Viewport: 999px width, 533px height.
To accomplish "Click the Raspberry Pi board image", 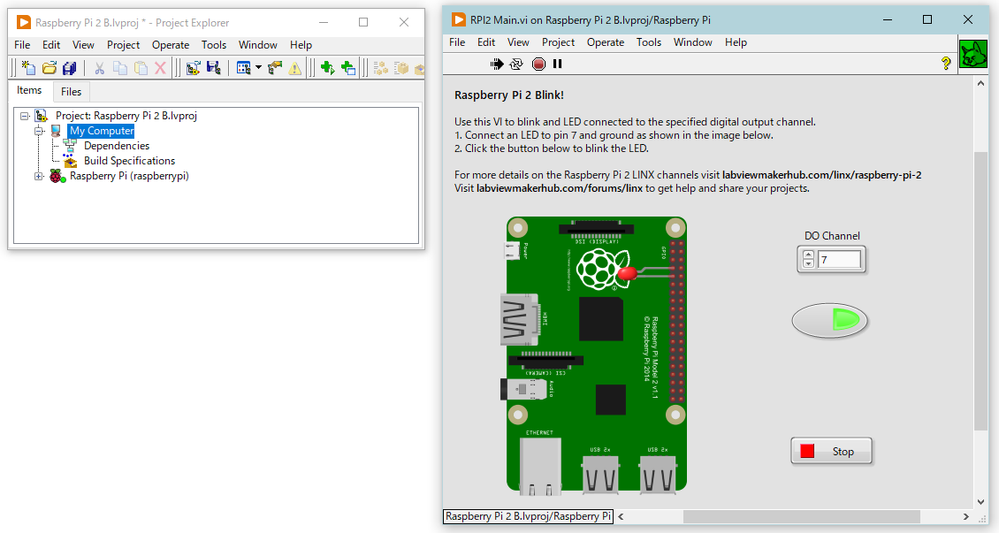I will pos(596,354).
